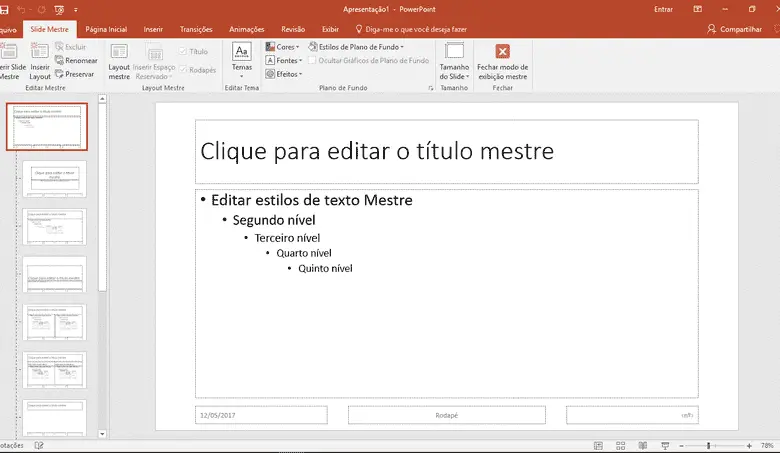Click master title placeholder text
Image resolution: width=780 pixels, height=453 pixels.
[x=377, y=151]
